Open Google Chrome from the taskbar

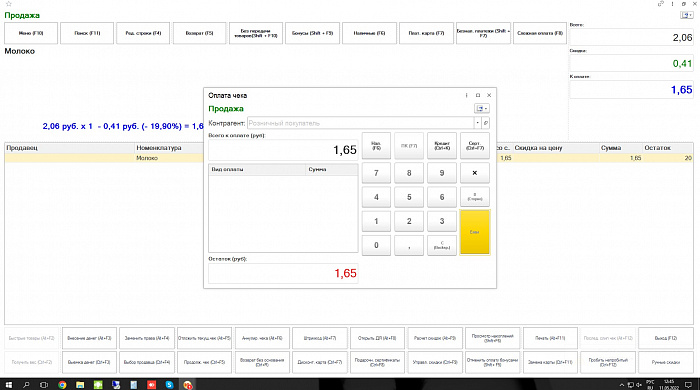[x=62, y=384]
